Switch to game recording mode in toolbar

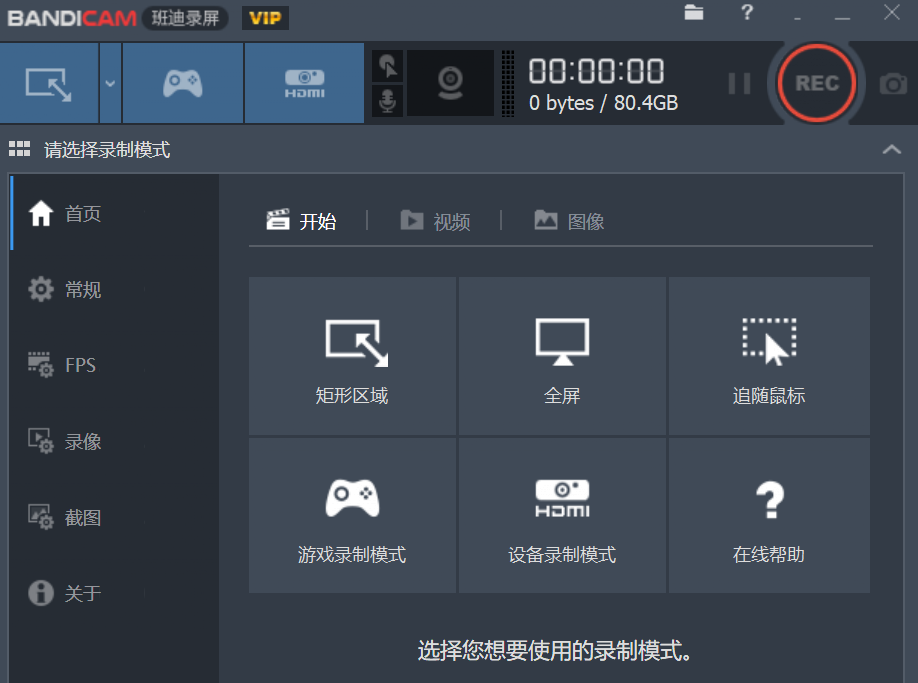pyautogui.click(x=183, y=83)
